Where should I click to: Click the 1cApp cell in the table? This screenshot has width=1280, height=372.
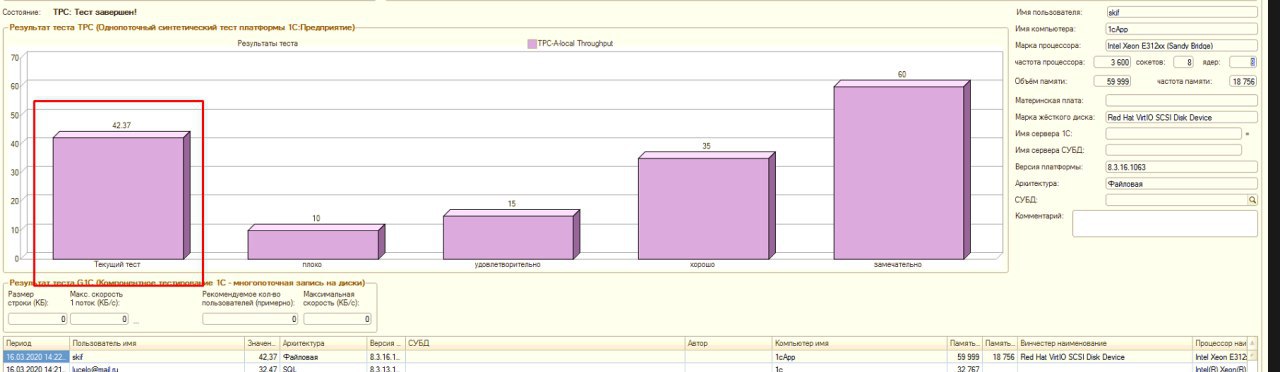click(x=859, y=356)
